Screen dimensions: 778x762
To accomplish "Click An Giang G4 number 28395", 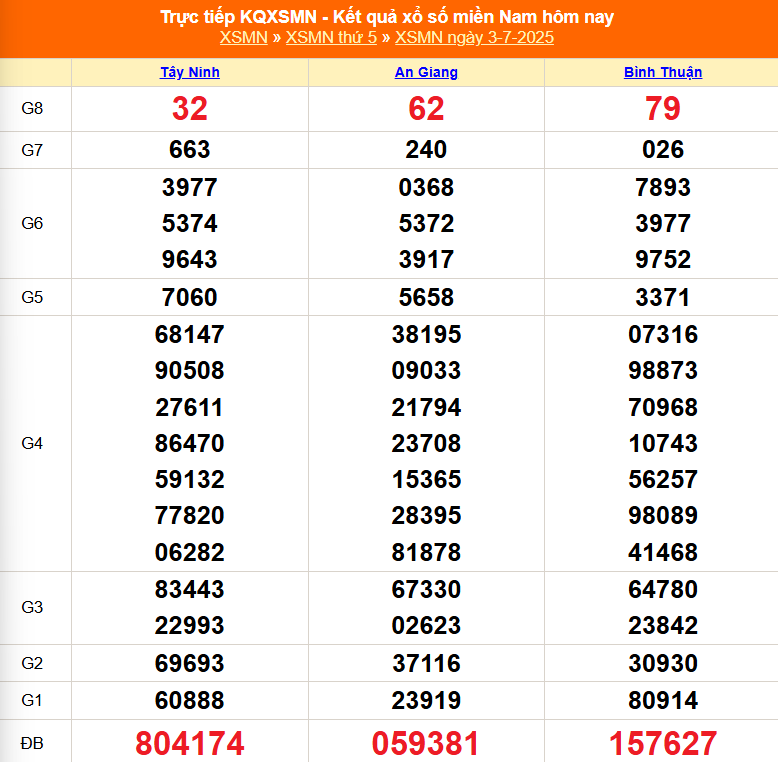I will coord(426,515).
